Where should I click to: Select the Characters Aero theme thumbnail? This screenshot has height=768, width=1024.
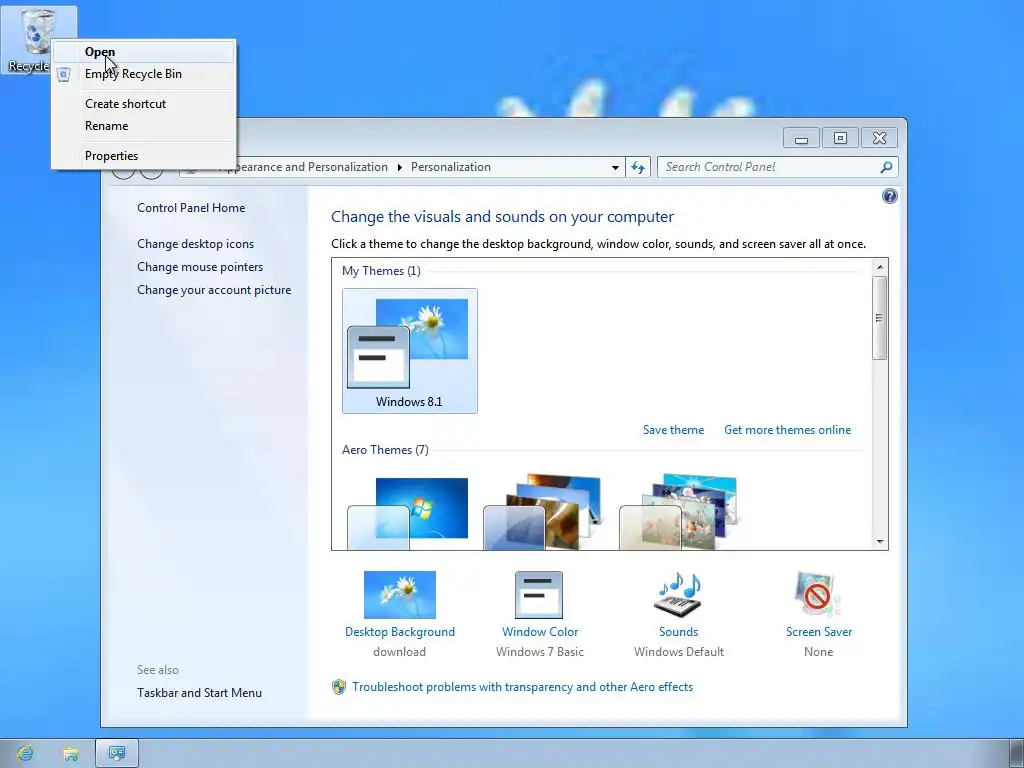(679, 513)
